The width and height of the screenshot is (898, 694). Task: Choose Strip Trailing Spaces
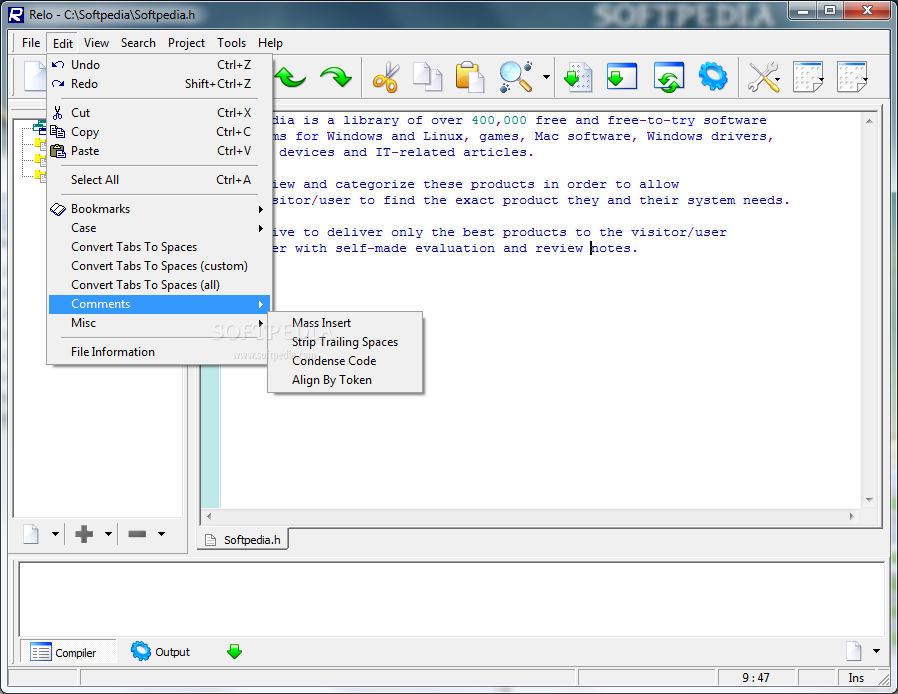tap(345, 342)
